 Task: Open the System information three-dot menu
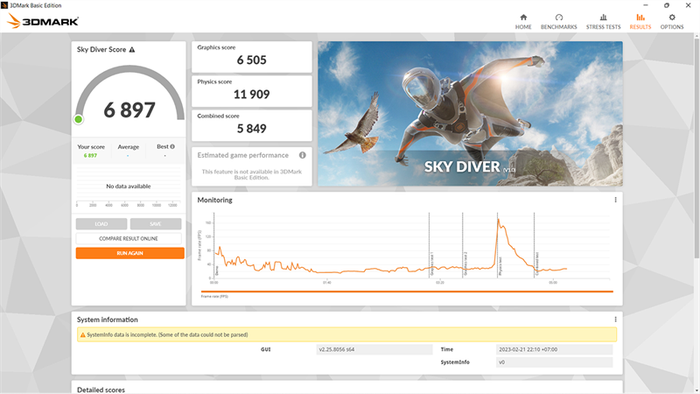click(x=615, y=319)
